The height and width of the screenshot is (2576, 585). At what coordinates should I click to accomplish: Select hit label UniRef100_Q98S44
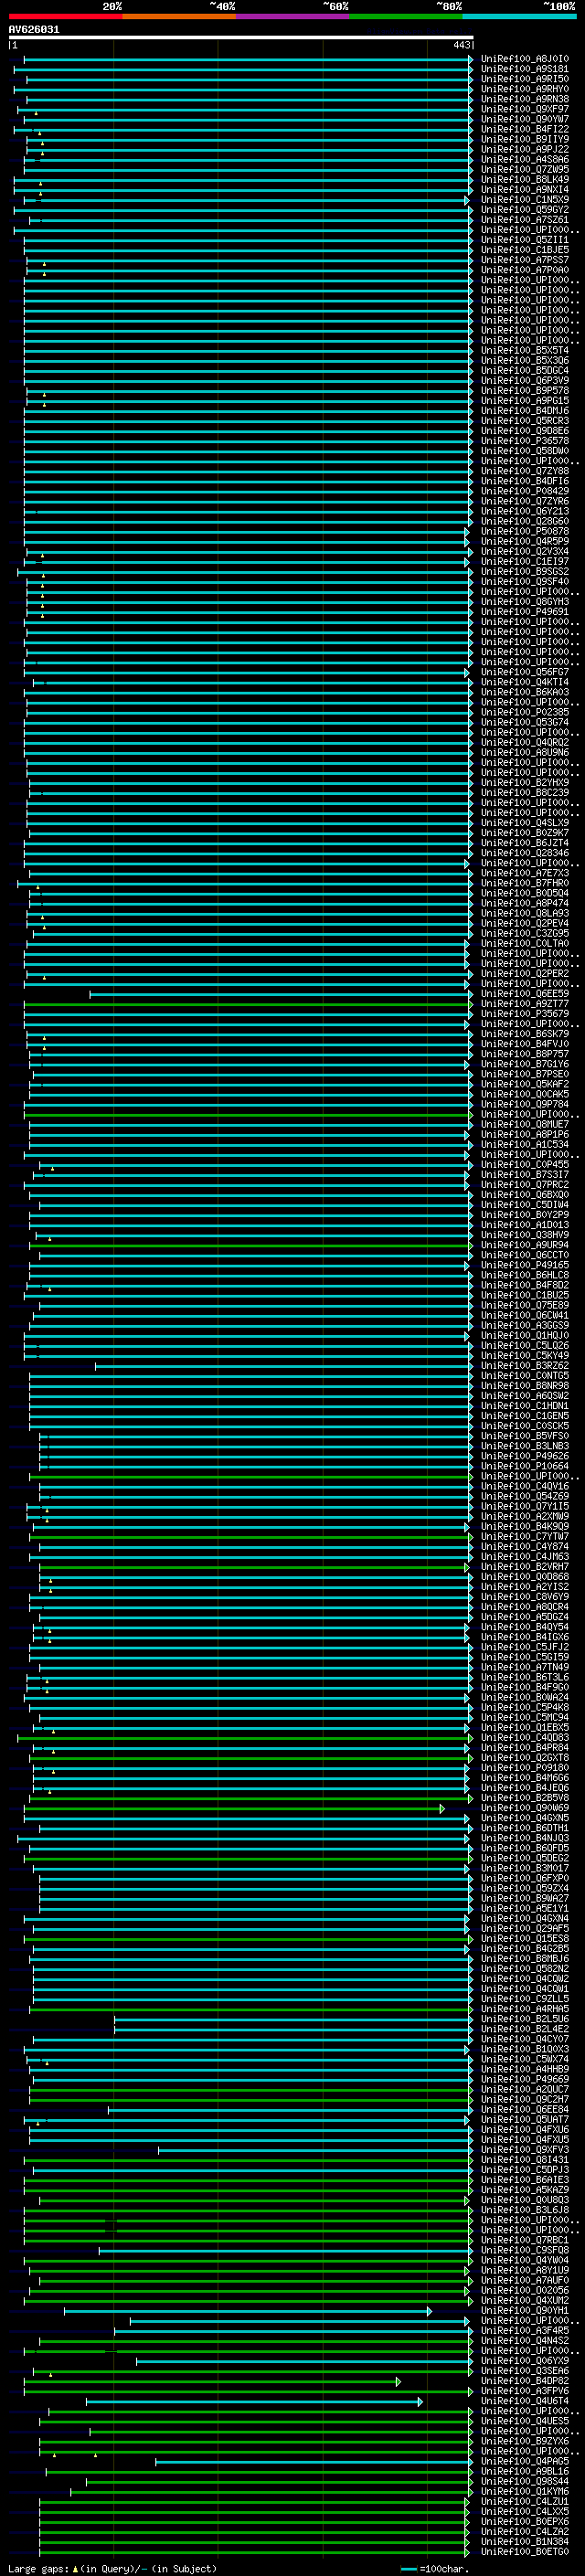[x=525, y=2481]
